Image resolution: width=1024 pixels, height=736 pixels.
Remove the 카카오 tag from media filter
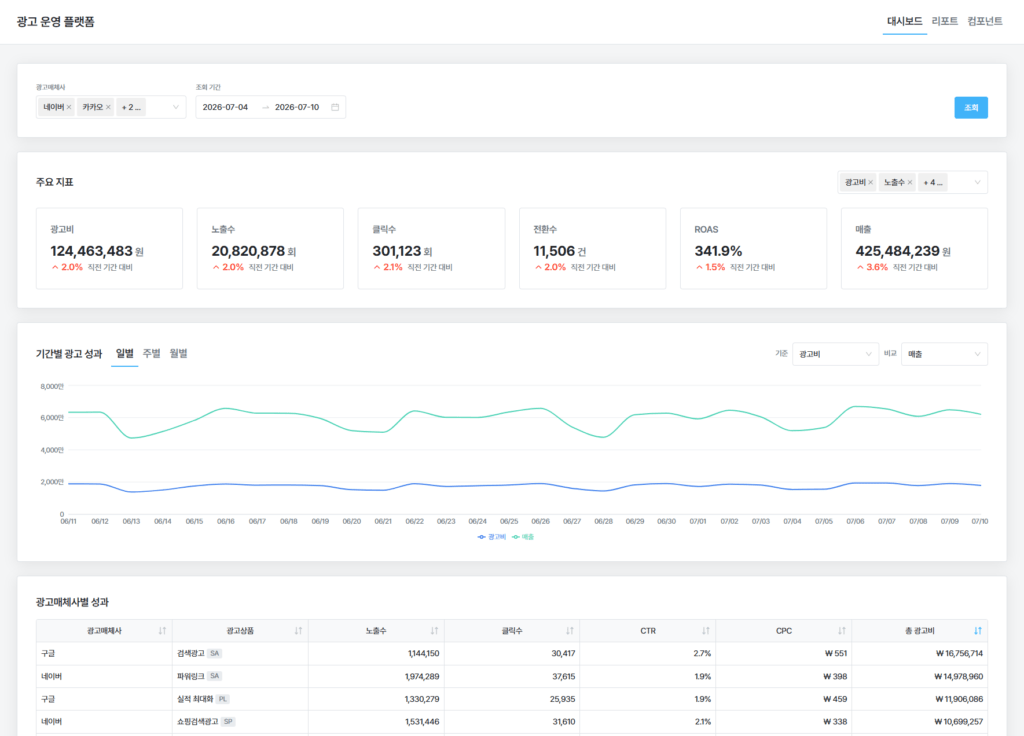point(108,107)
